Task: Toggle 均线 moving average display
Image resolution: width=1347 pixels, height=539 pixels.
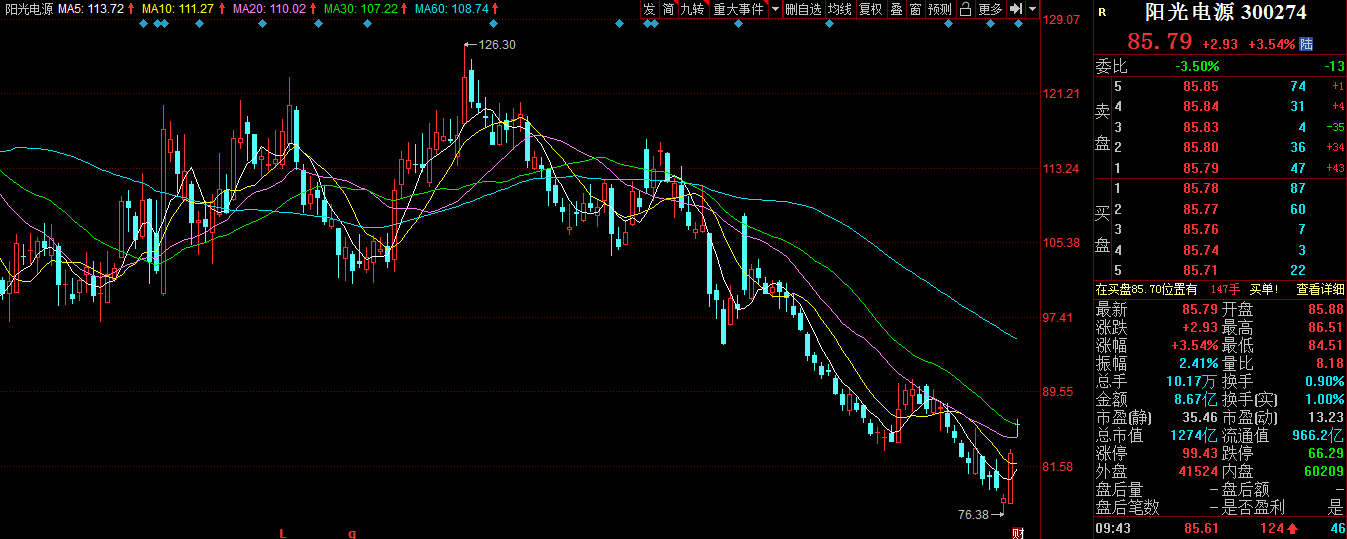Action: 840,9
